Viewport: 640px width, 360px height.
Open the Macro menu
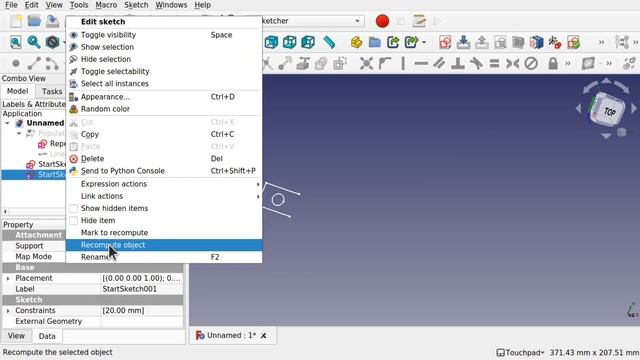pos(106,5)
